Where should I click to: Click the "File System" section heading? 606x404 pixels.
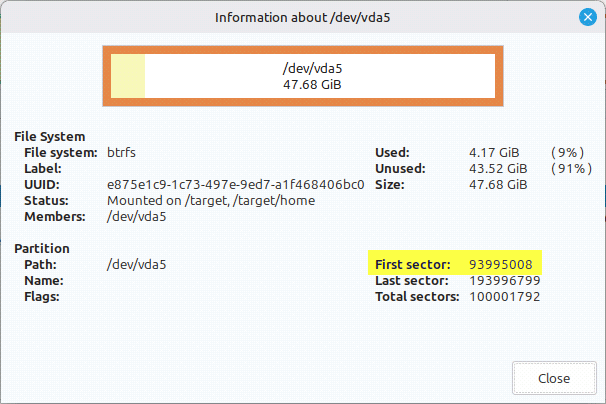click(x=49, y=136)
